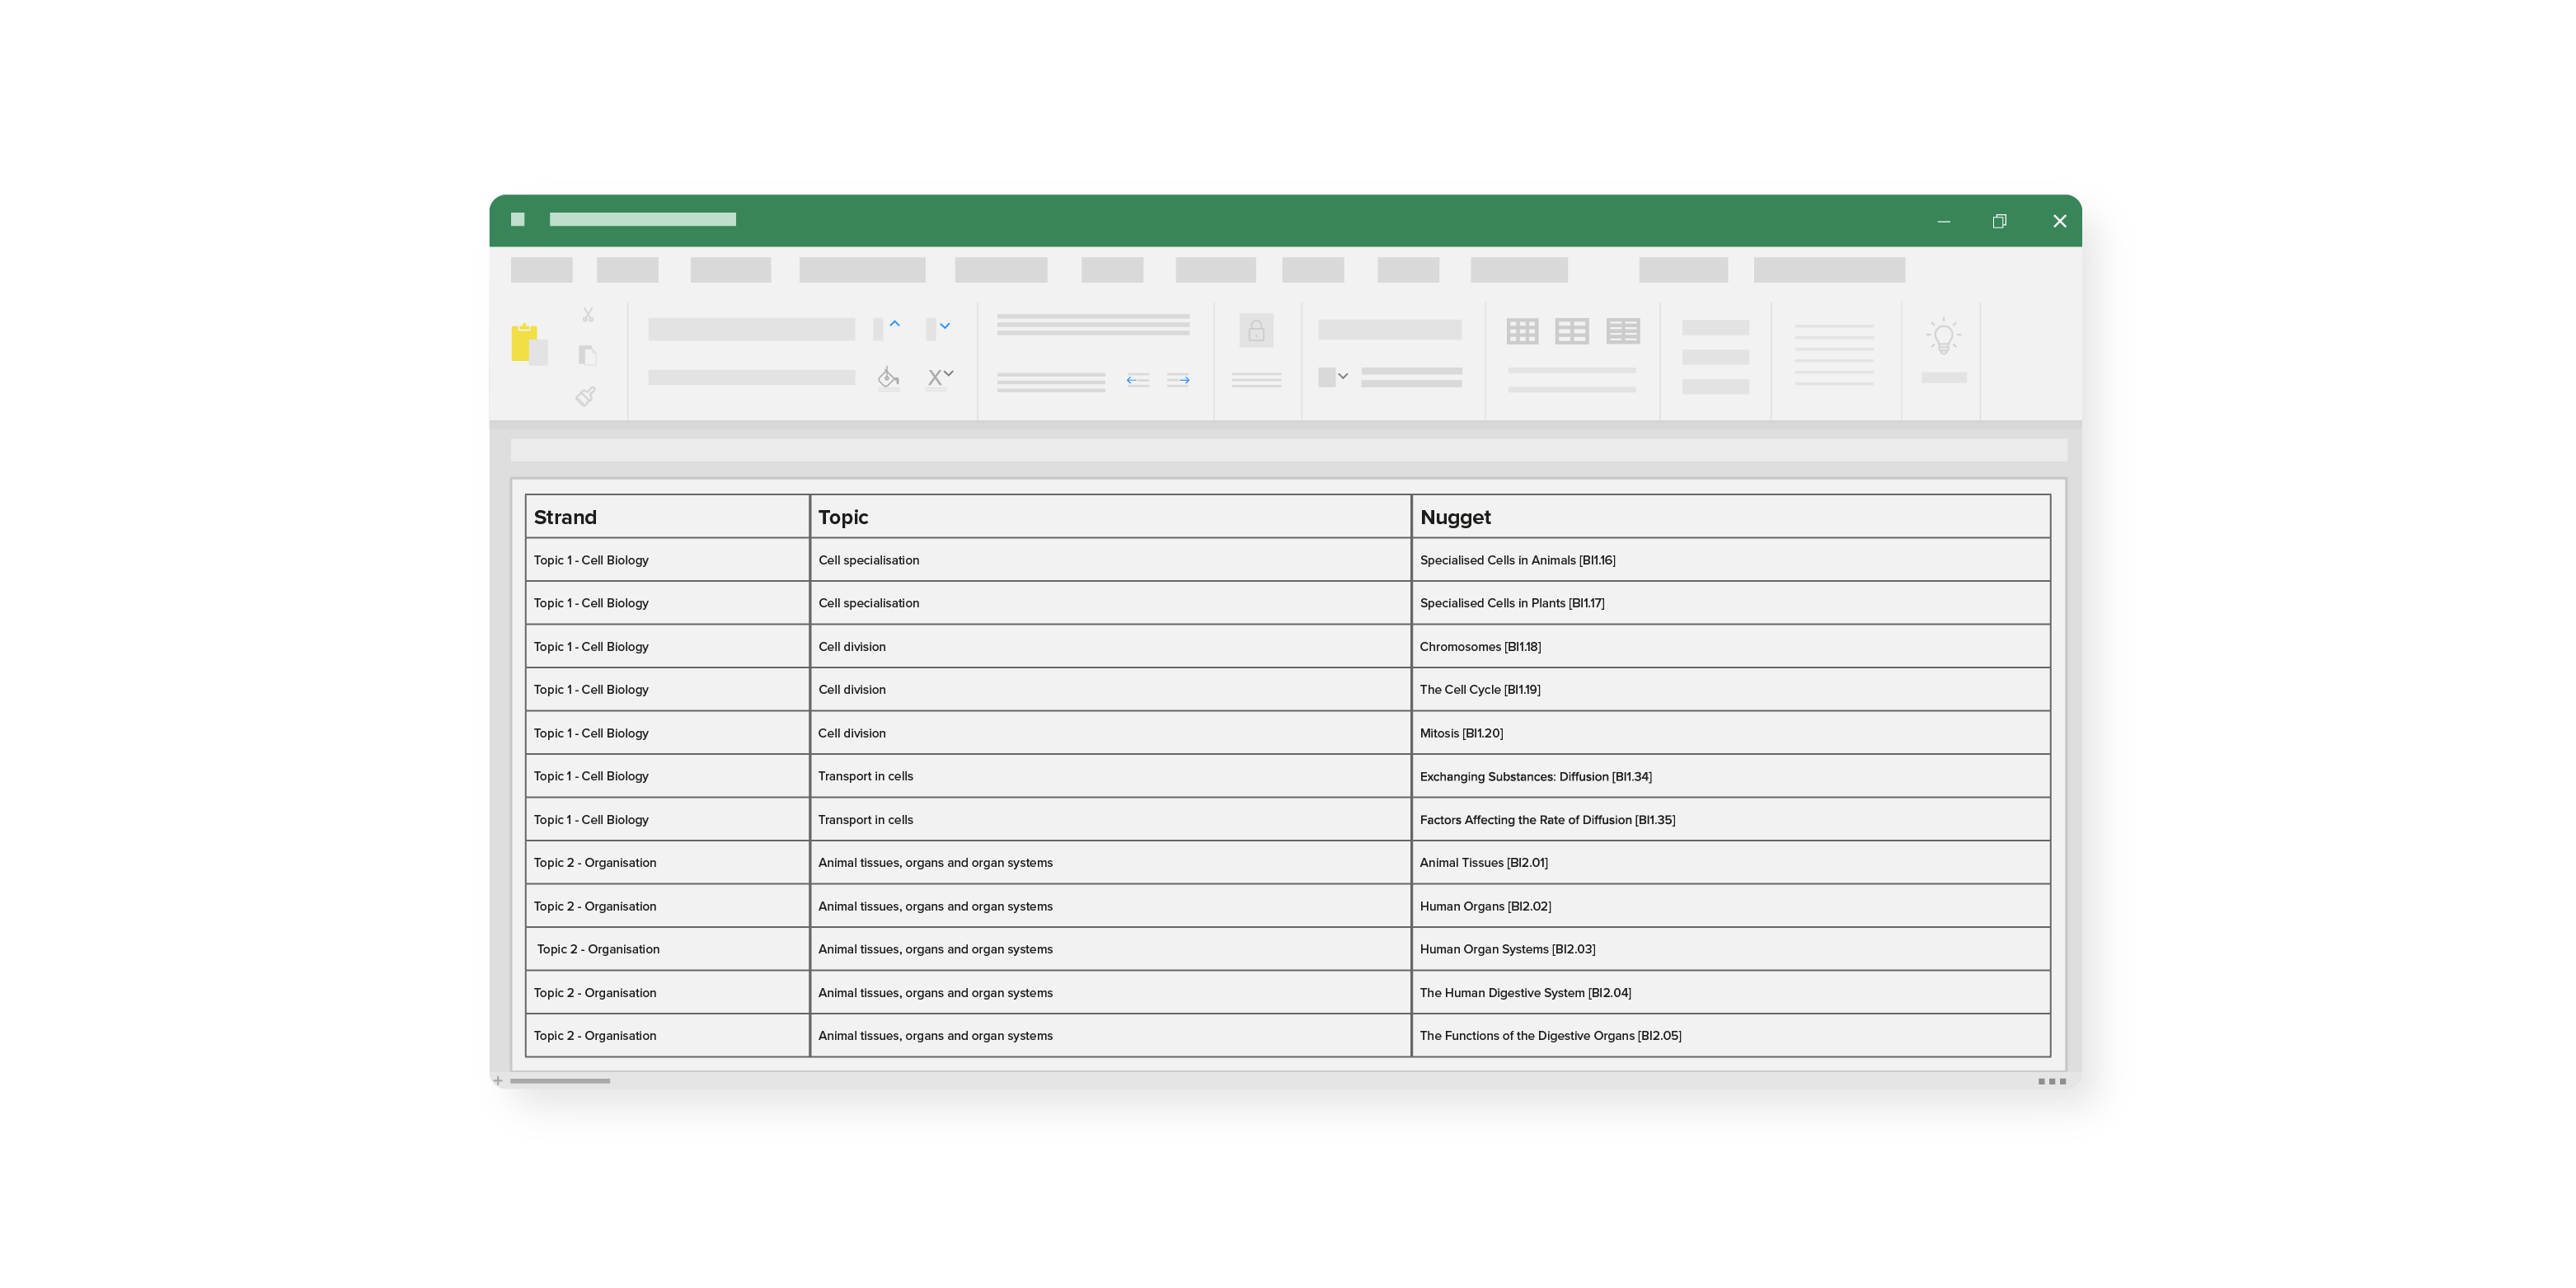2576x1288 pixels.
Task: Click the Cut scissors icon
Action: [588, 314]
